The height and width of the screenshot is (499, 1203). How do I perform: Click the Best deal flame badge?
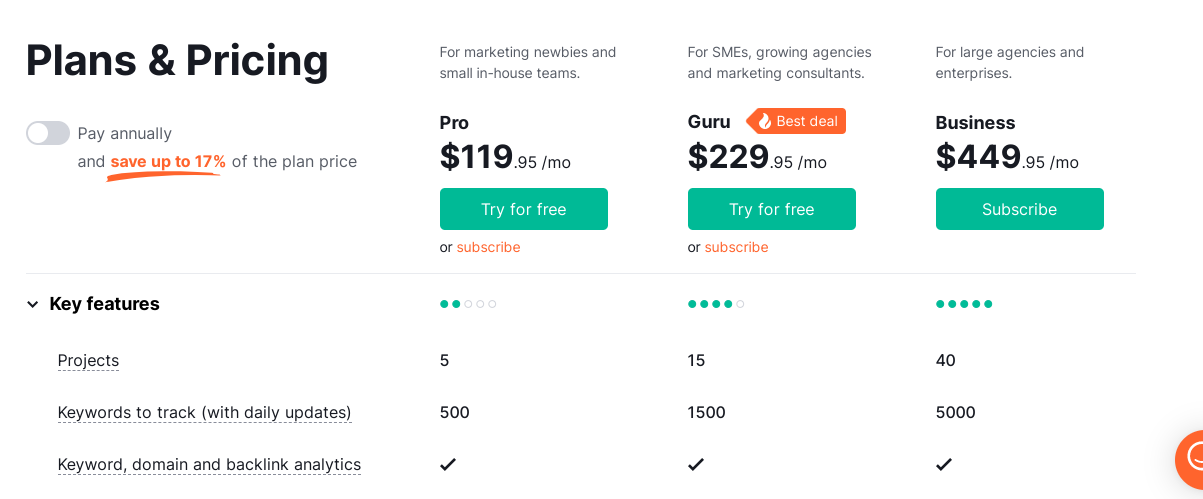797,121
